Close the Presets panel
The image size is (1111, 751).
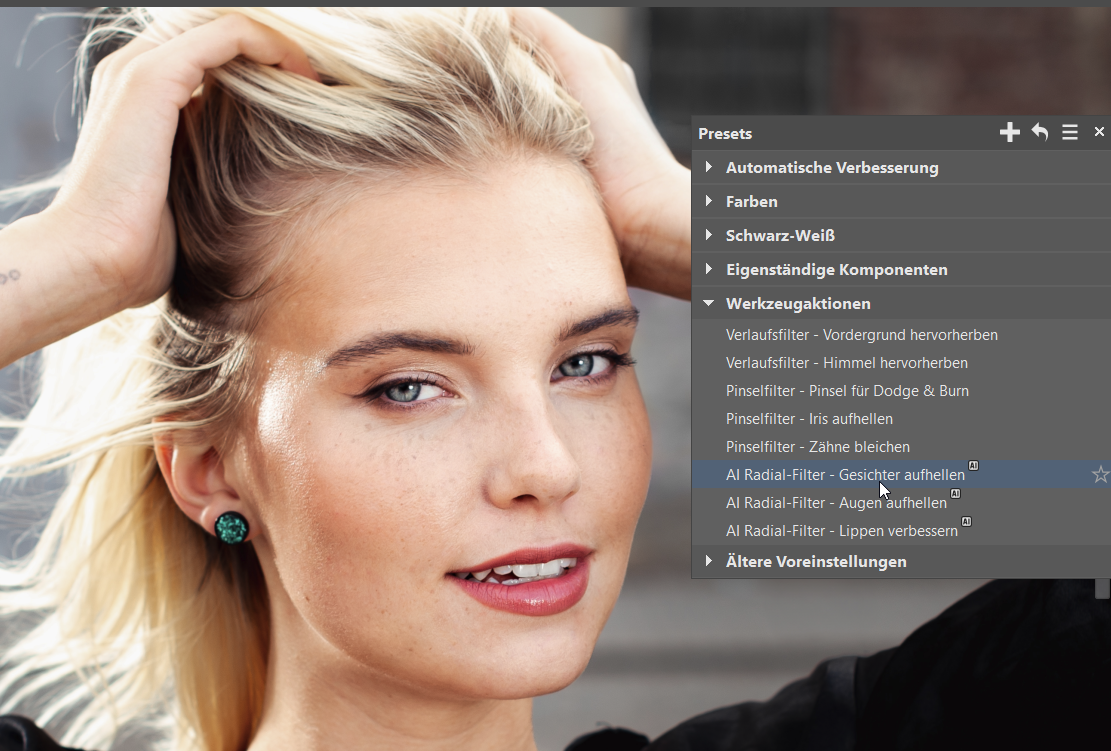click(x=1099, y=132)
